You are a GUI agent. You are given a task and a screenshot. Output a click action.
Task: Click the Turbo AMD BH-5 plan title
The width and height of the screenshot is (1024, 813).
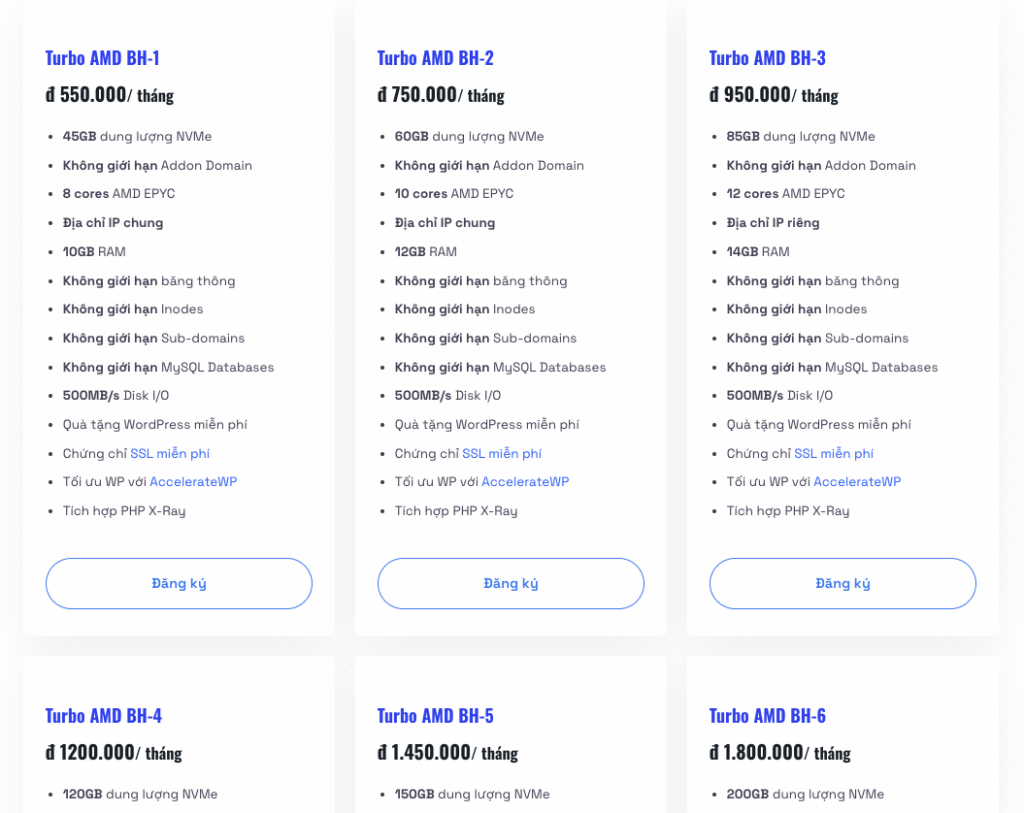coord(435,716)
